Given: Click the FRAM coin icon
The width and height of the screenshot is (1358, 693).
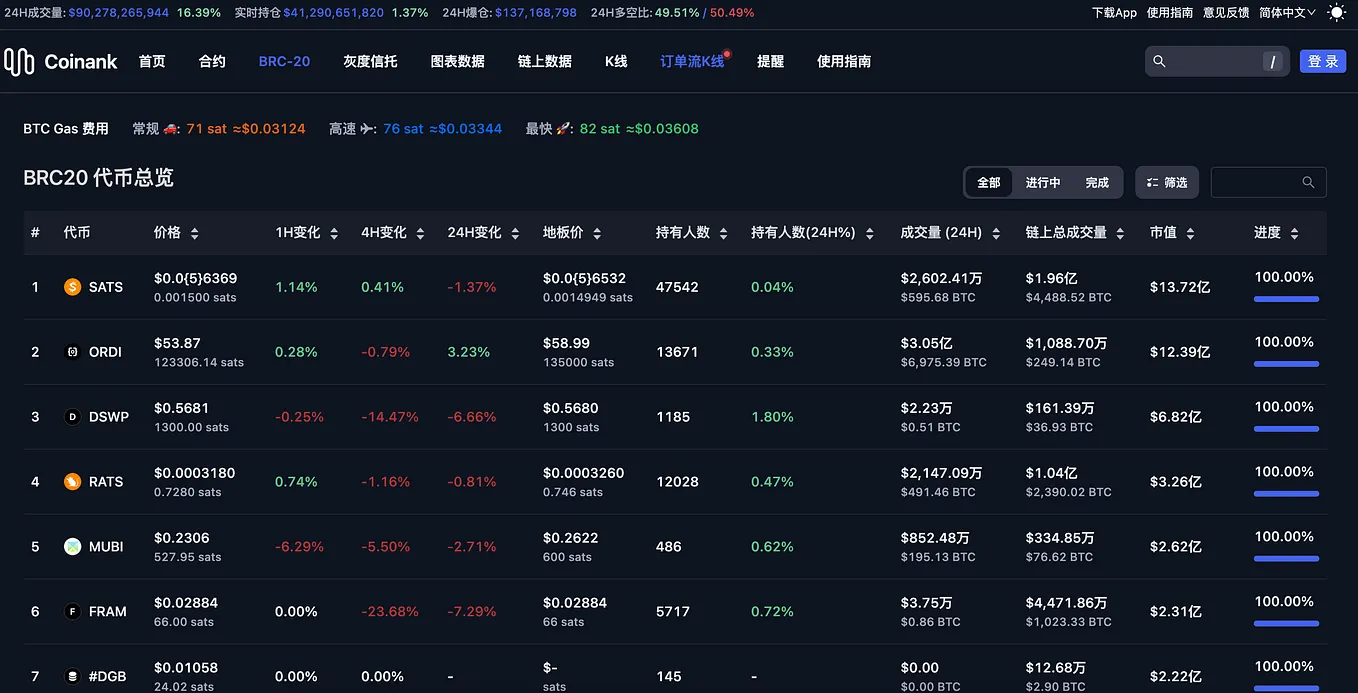Looking at the screenshot, I should point(72,612).
